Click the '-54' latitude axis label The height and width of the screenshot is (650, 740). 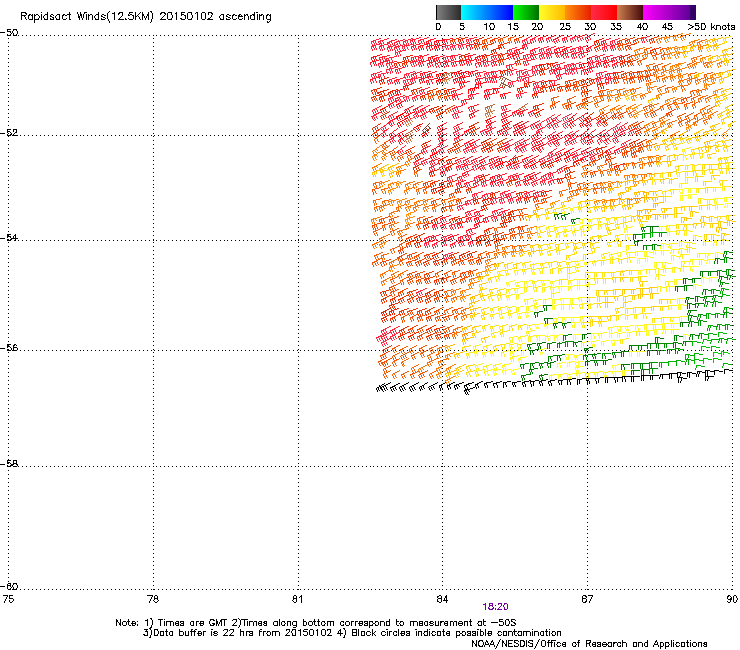coord(9,237)
